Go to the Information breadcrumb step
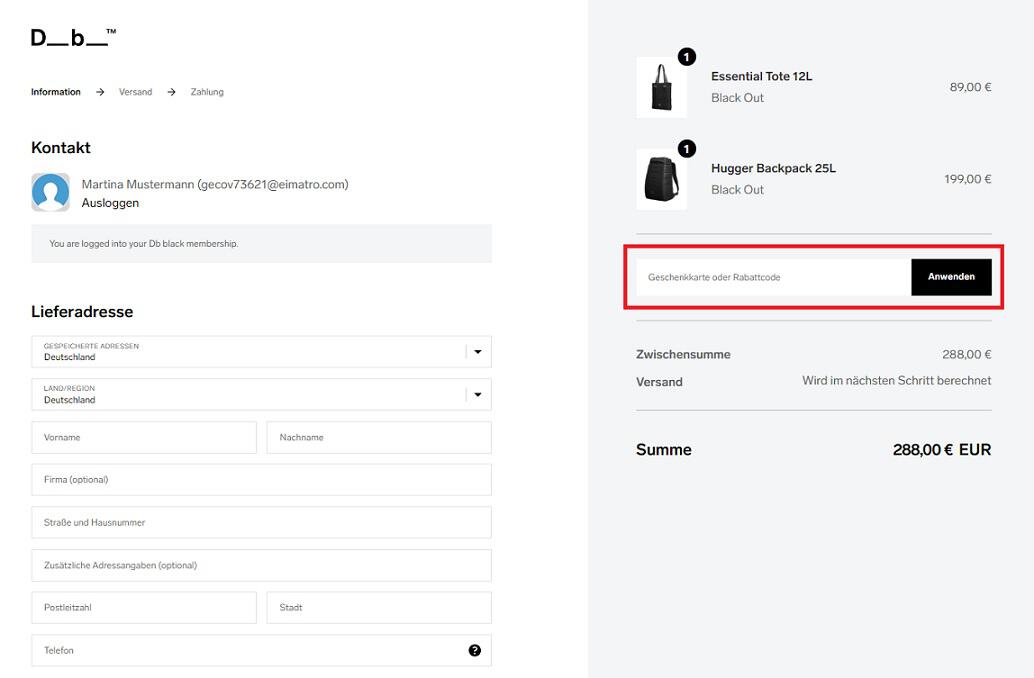1034x678 pixels. click(55, 92)
